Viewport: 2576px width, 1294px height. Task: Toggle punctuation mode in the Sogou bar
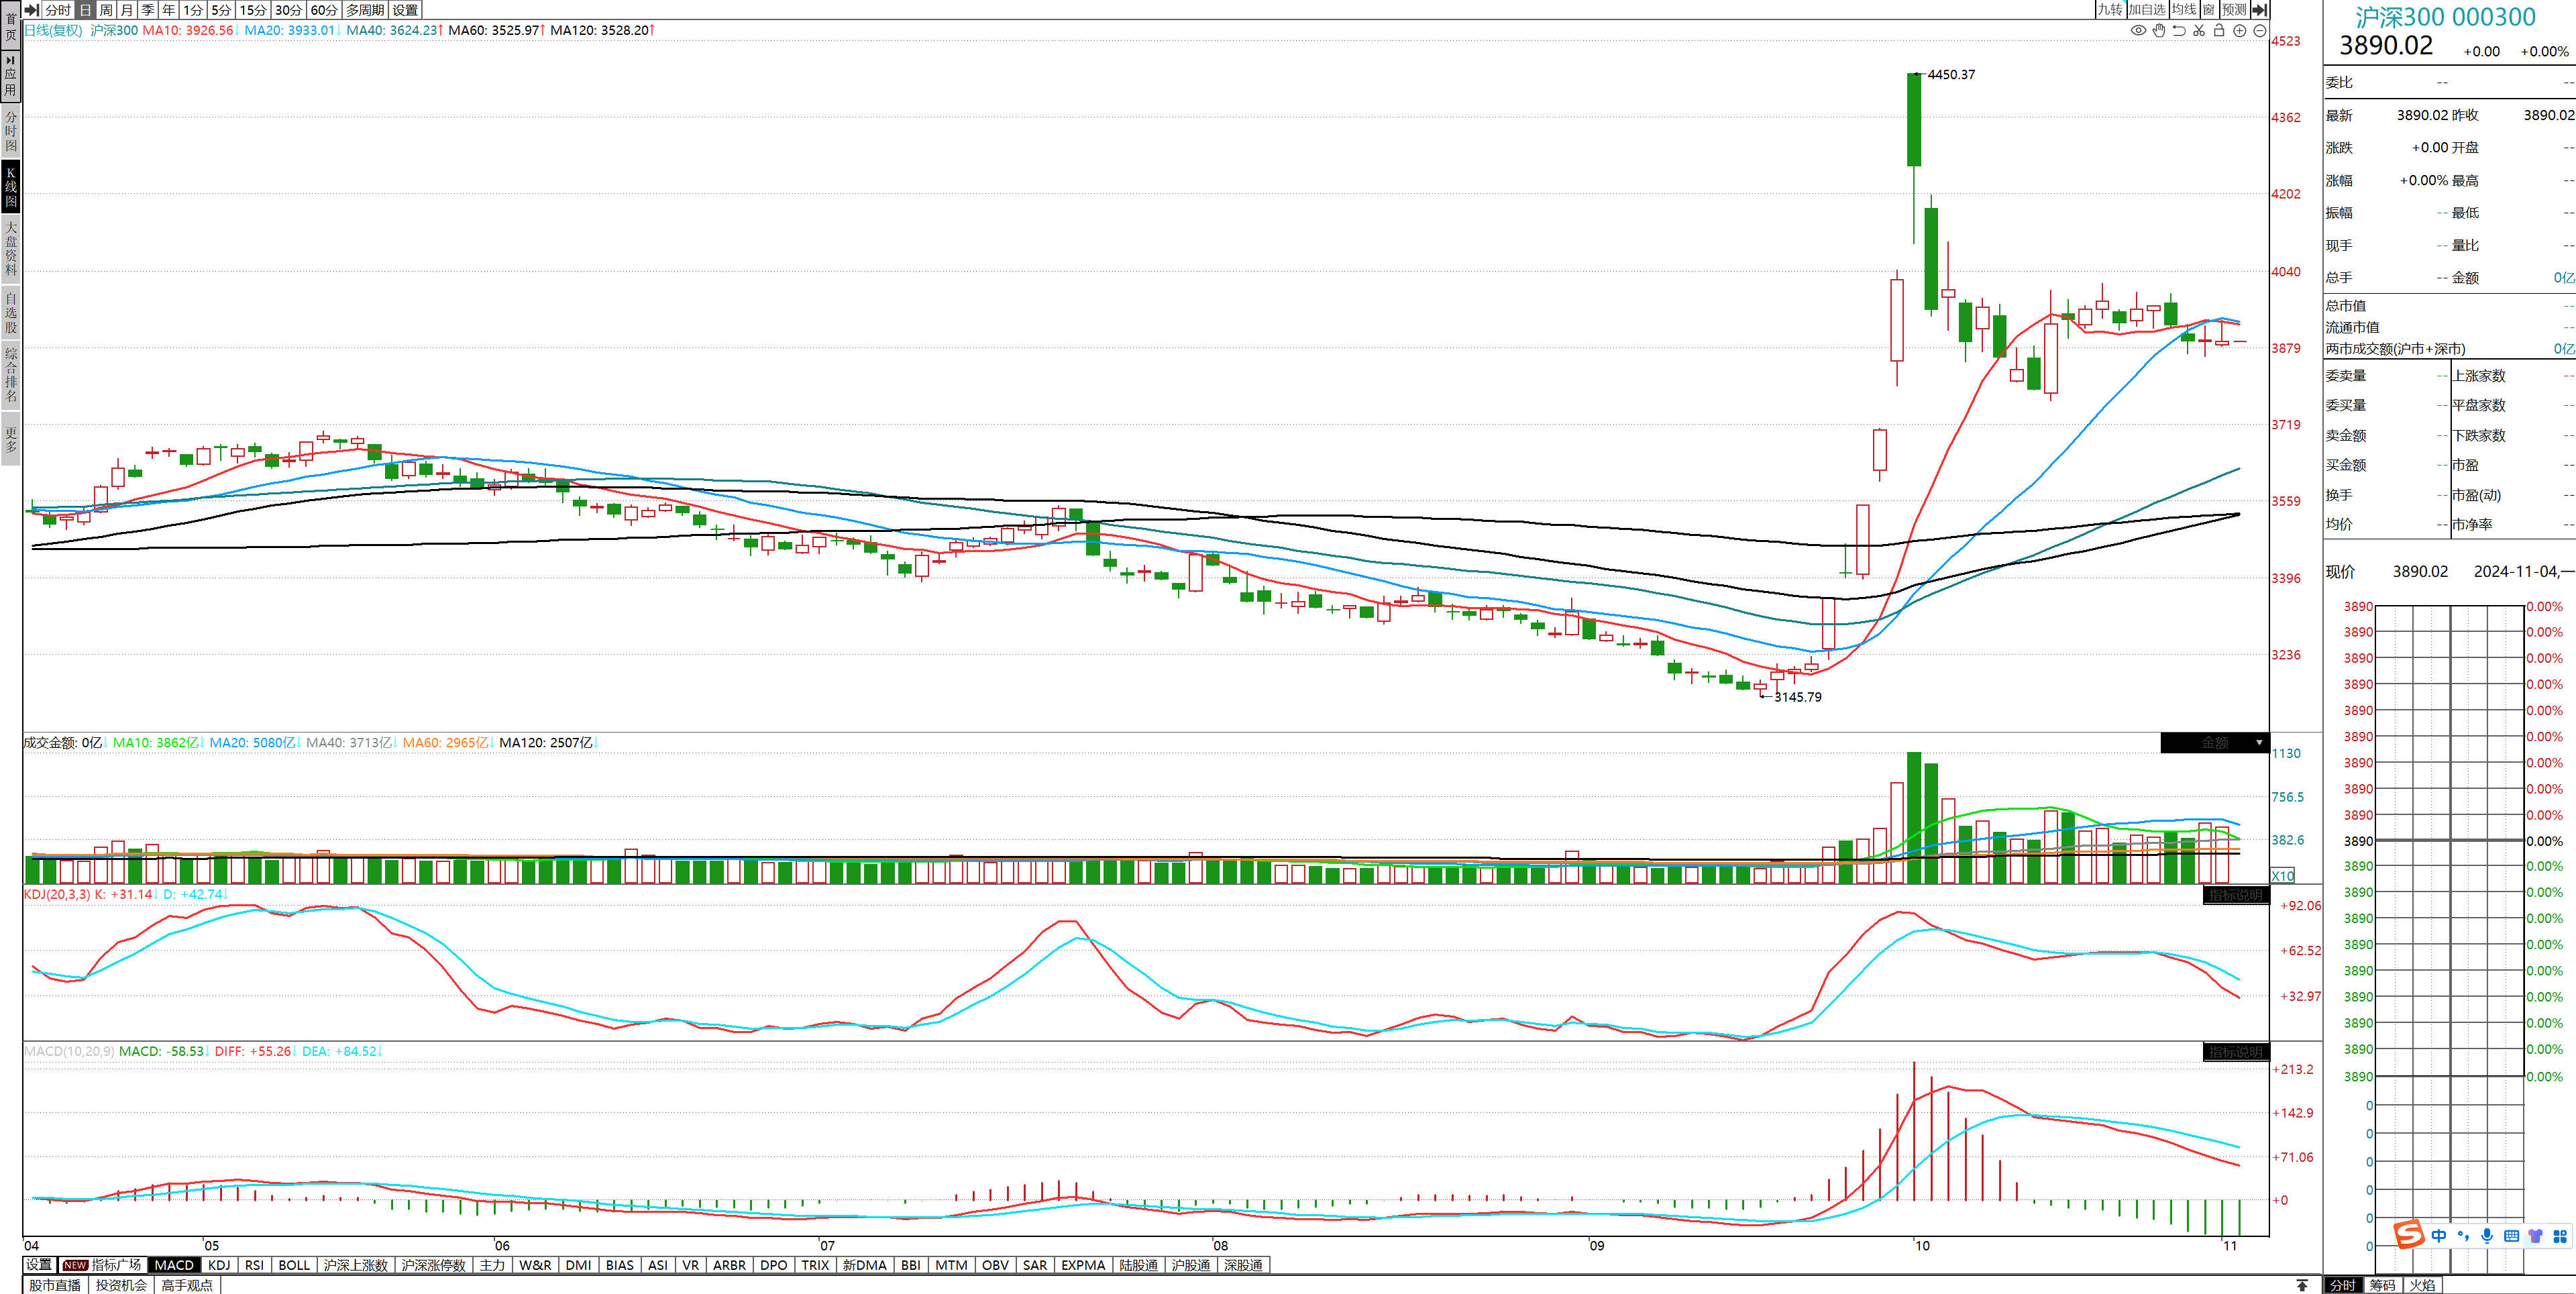[2463, 1236]
